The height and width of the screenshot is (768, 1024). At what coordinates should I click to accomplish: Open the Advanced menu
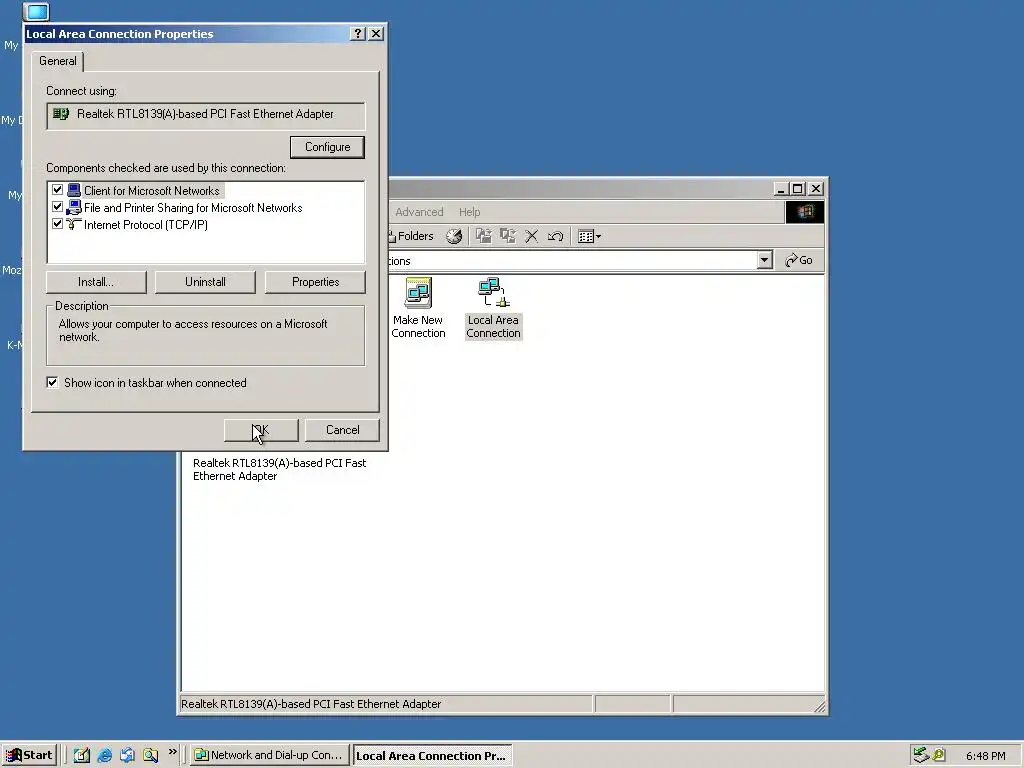click(419, 212)
